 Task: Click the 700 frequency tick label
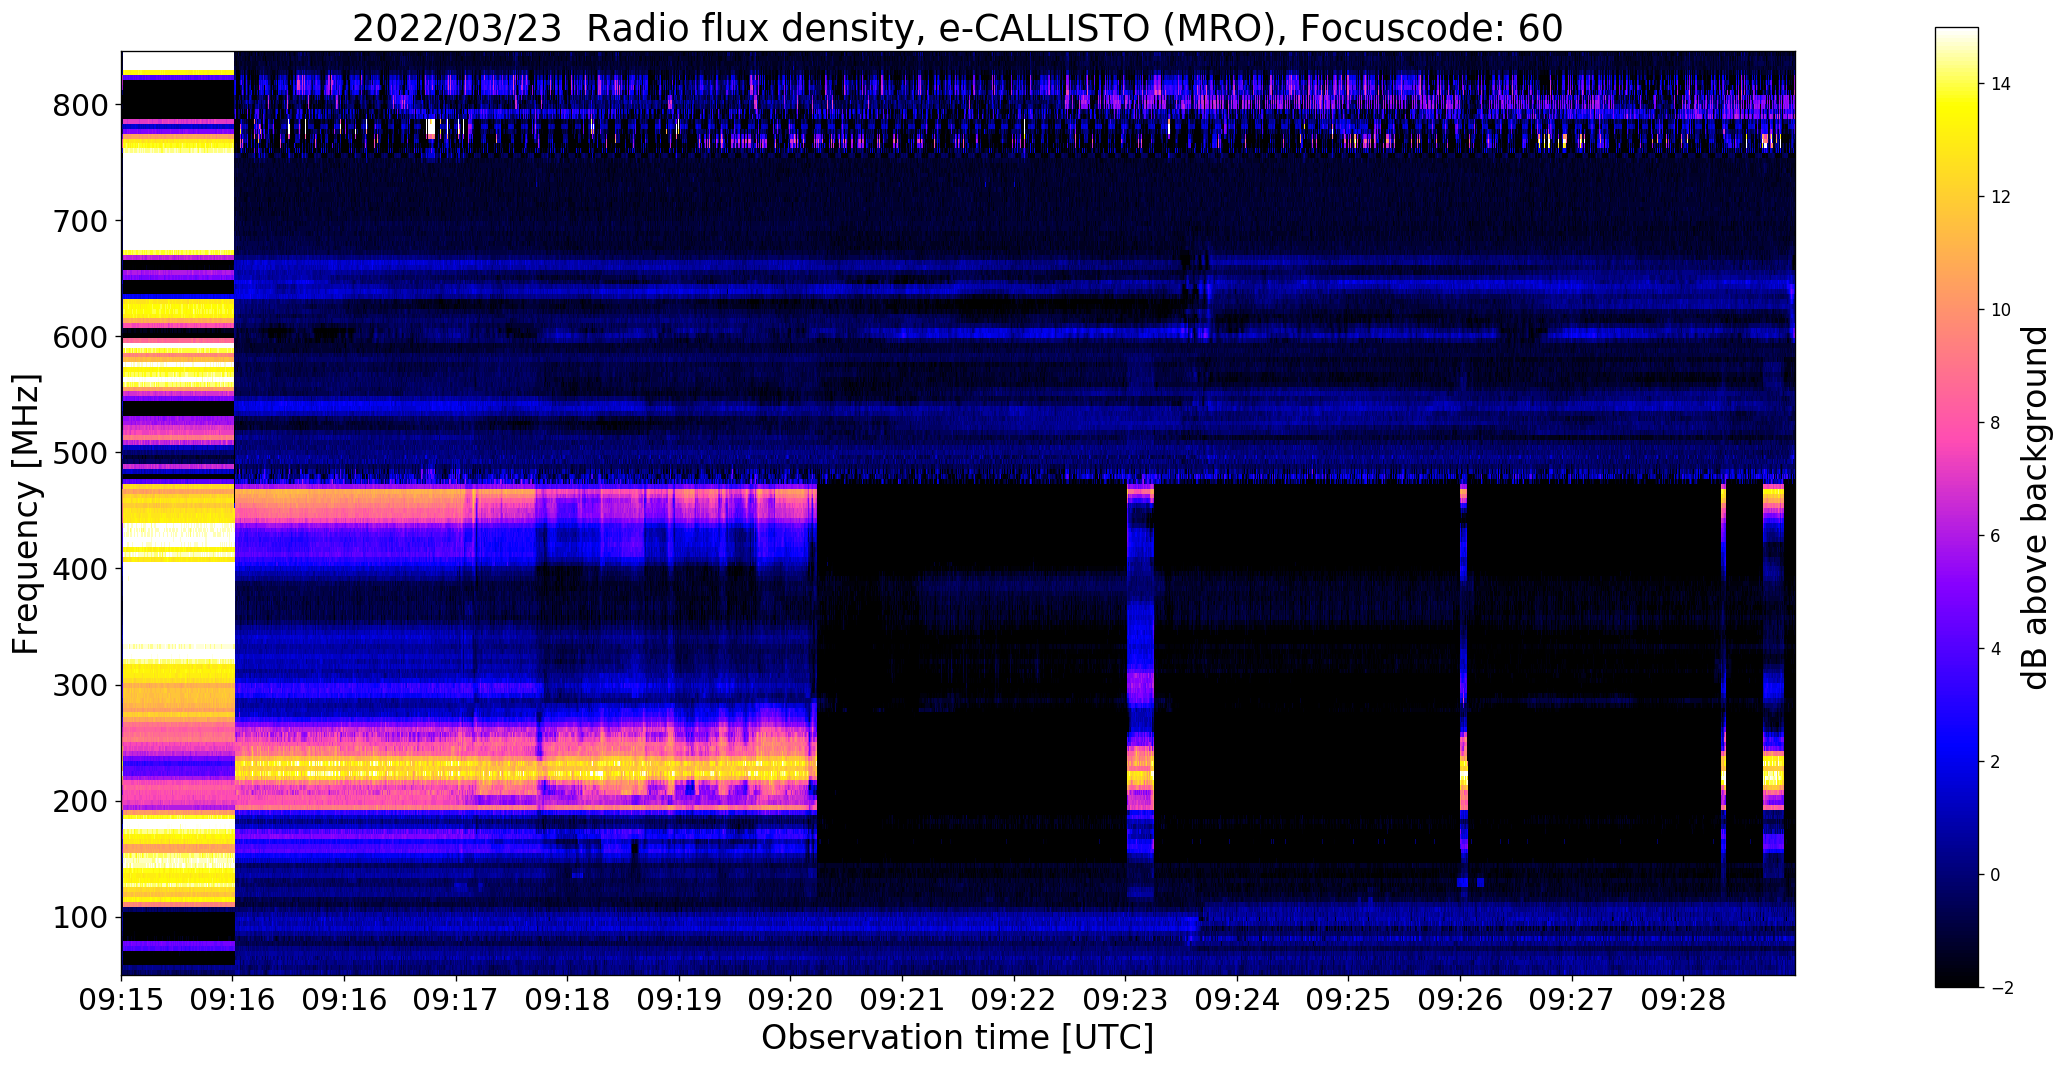coord(81,221)
